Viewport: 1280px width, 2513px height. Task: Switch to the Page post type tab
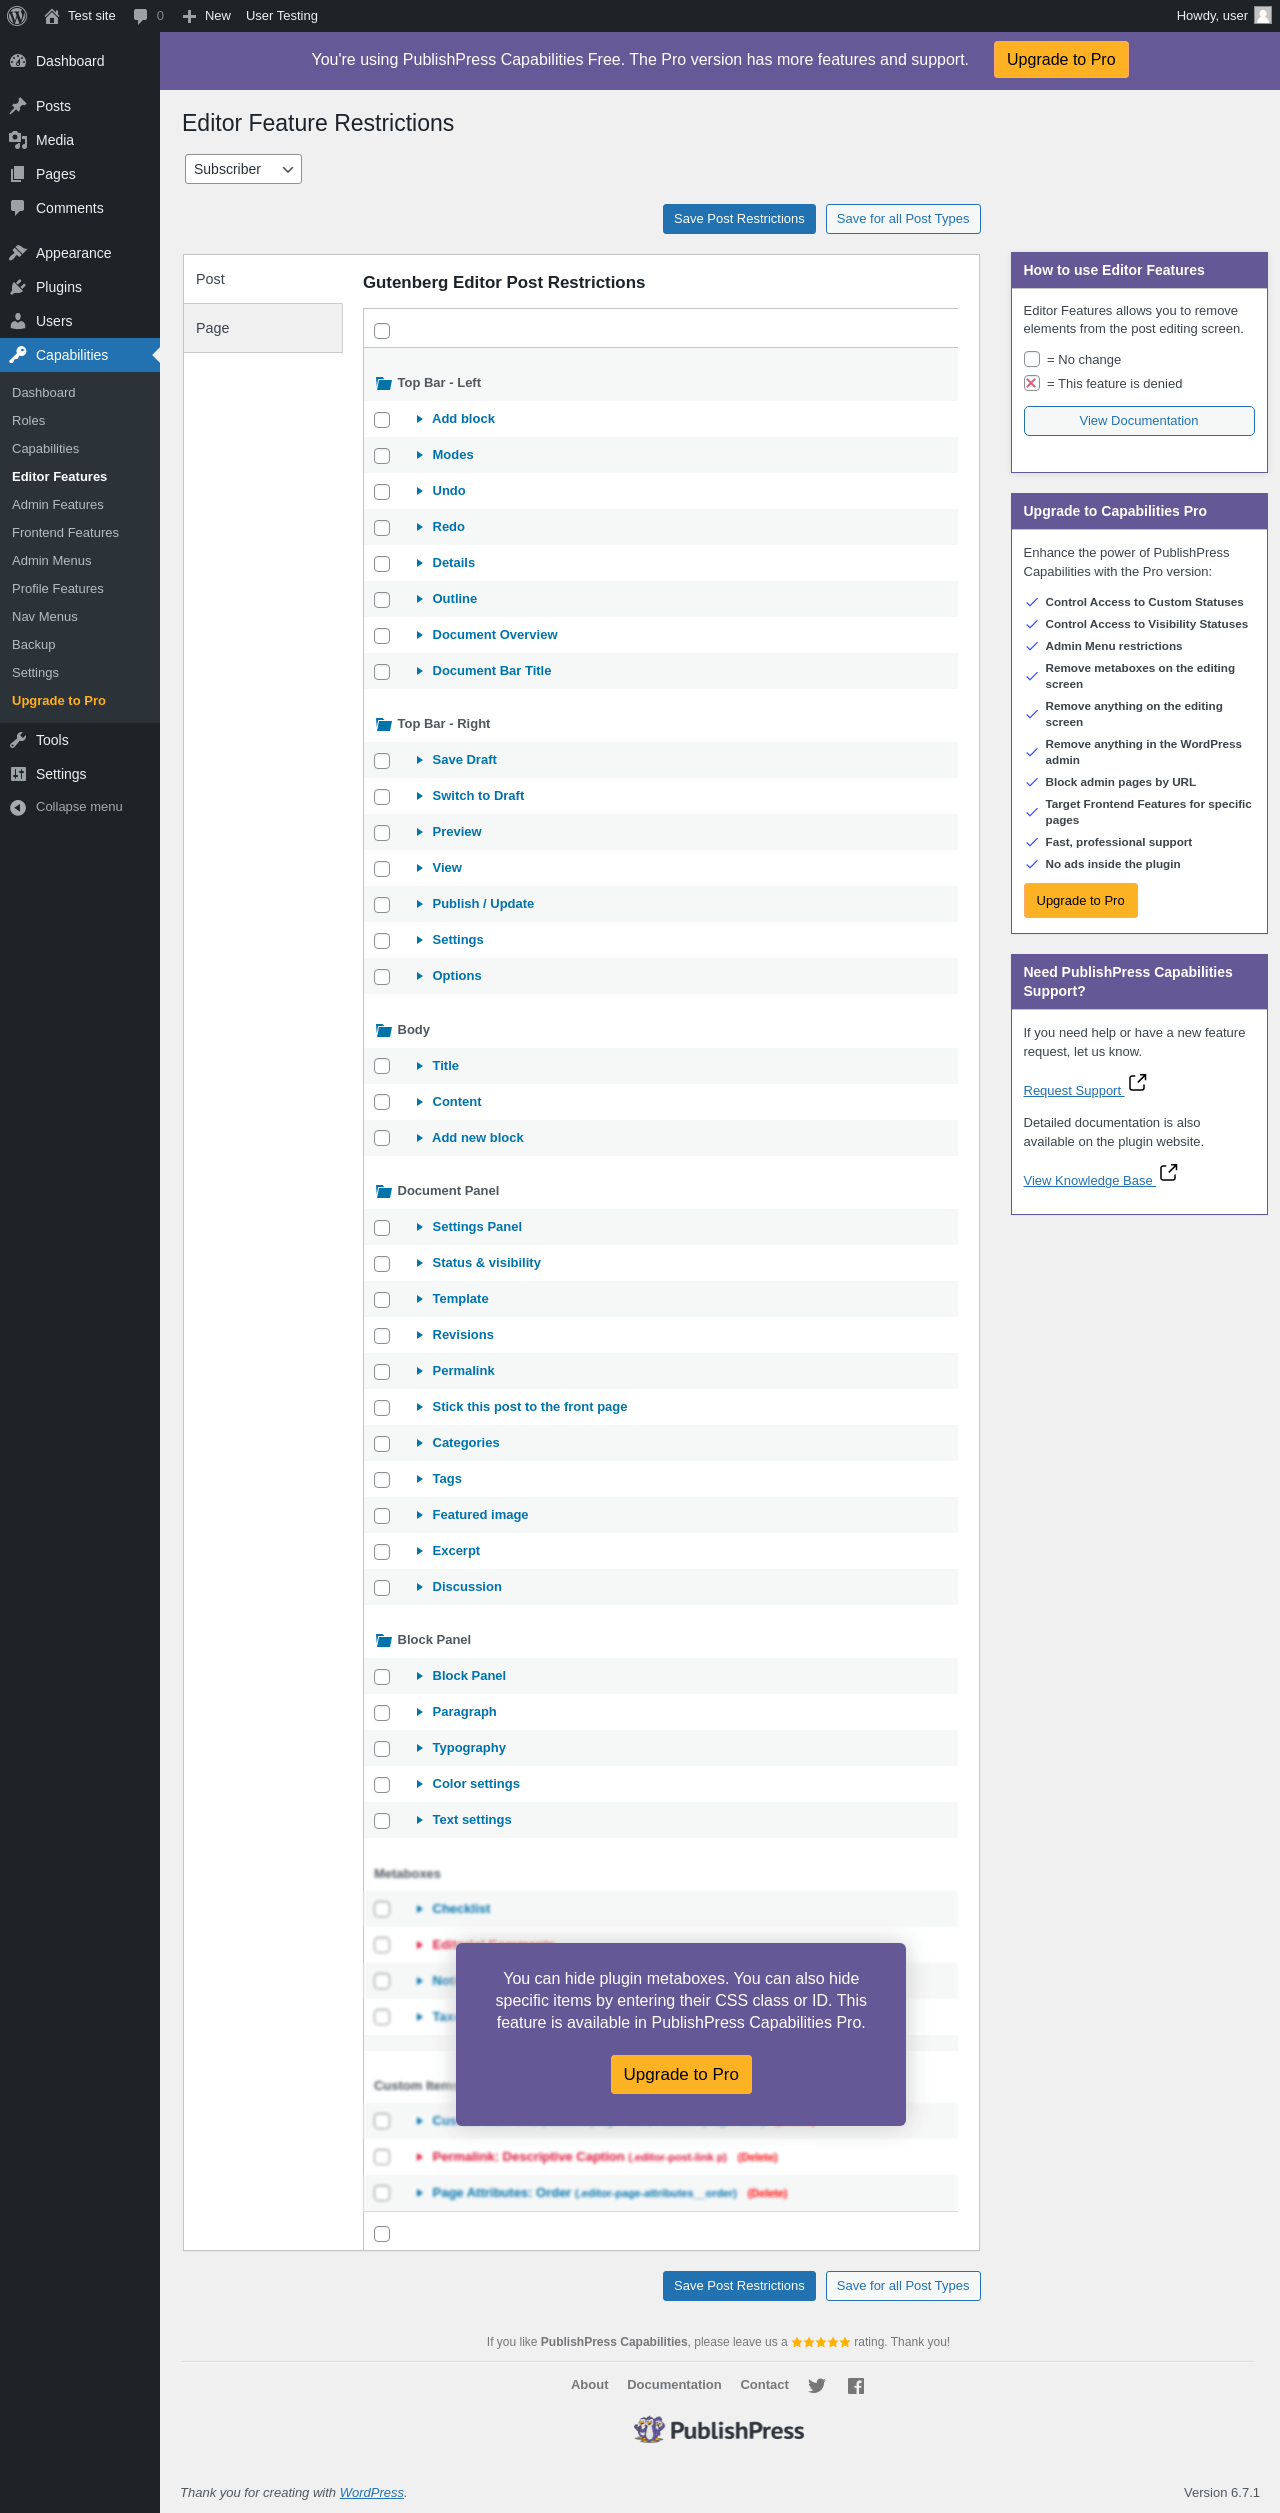[263, 328]
